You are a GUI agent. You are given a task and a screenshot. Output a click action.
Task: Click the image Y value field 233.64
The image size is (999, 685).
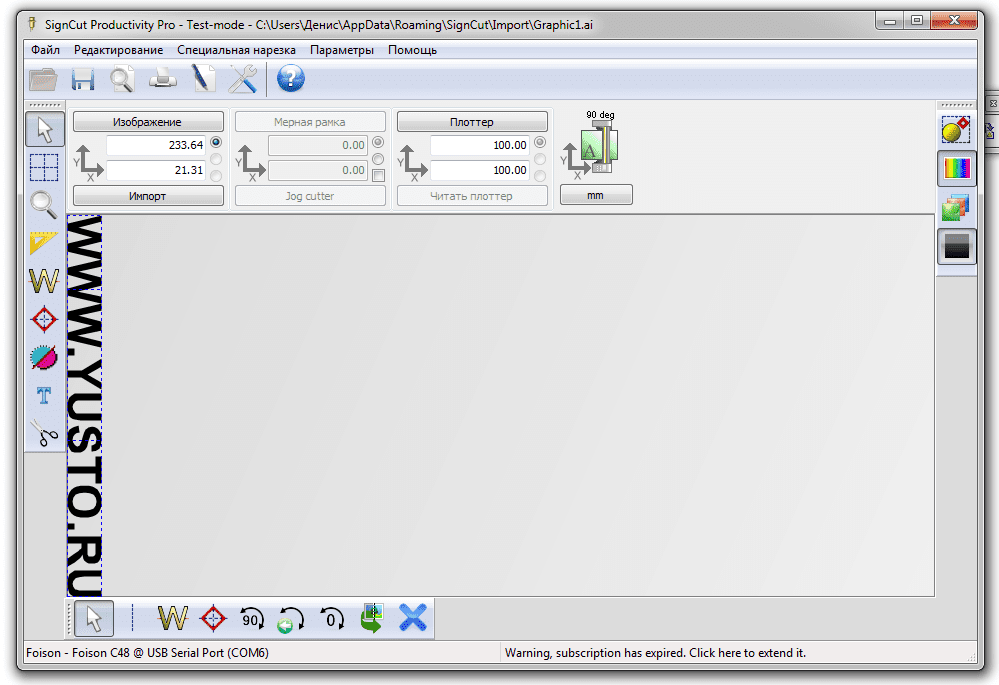[156, 145]
